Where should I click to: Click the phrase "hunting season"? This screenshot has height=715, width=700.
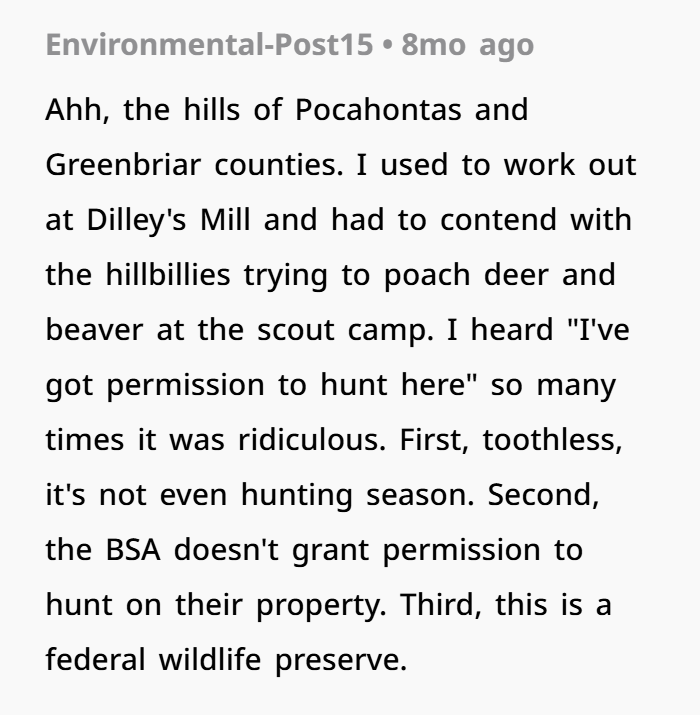pyautogui.click(x=357, y=496)
